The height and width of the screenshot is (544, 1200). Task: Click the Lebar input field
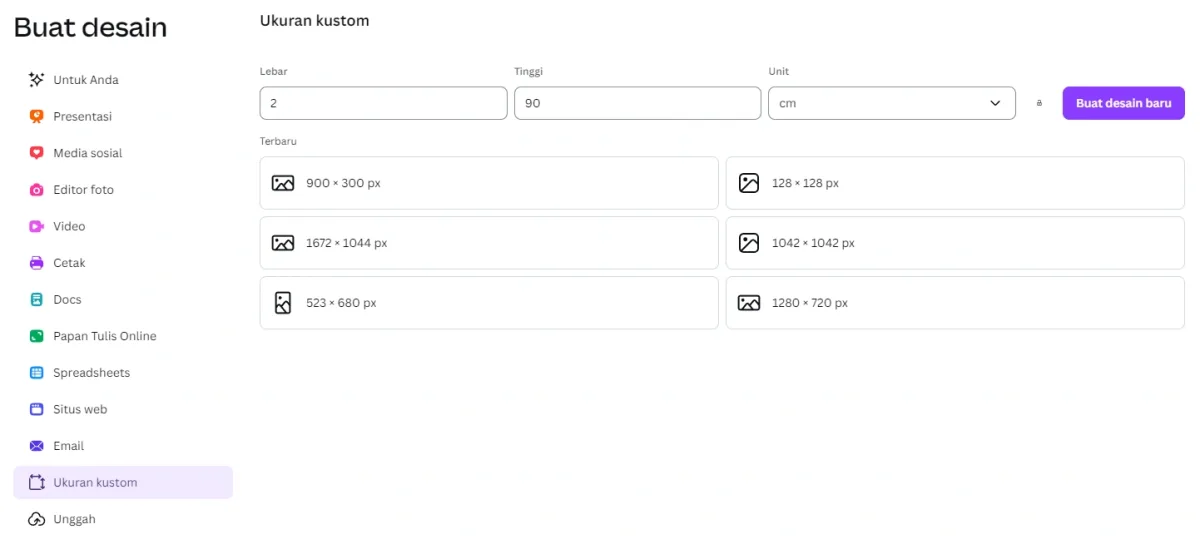point(383,103)
